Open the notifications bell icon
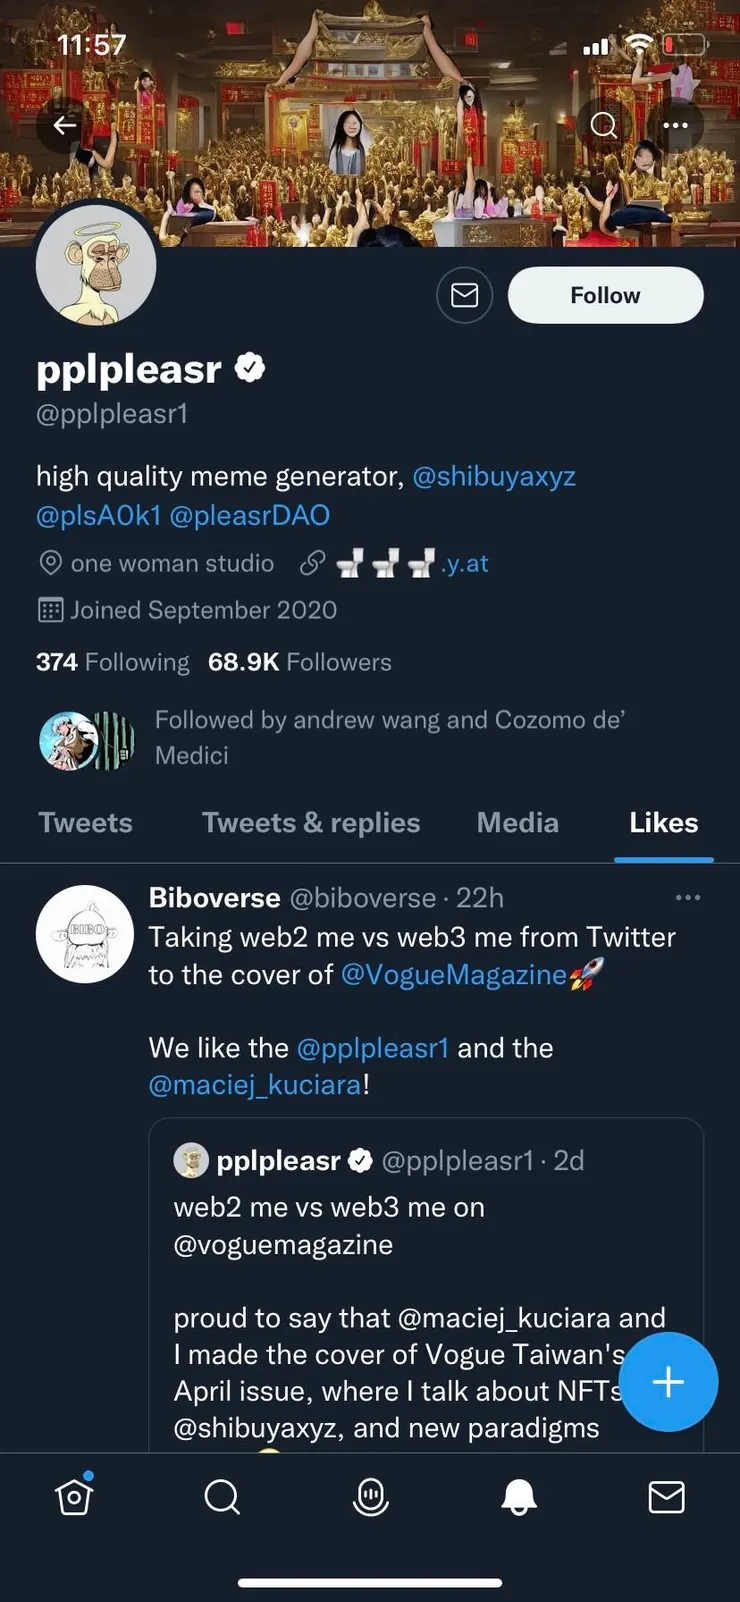740x1602 pixels. pos(519,1497)
